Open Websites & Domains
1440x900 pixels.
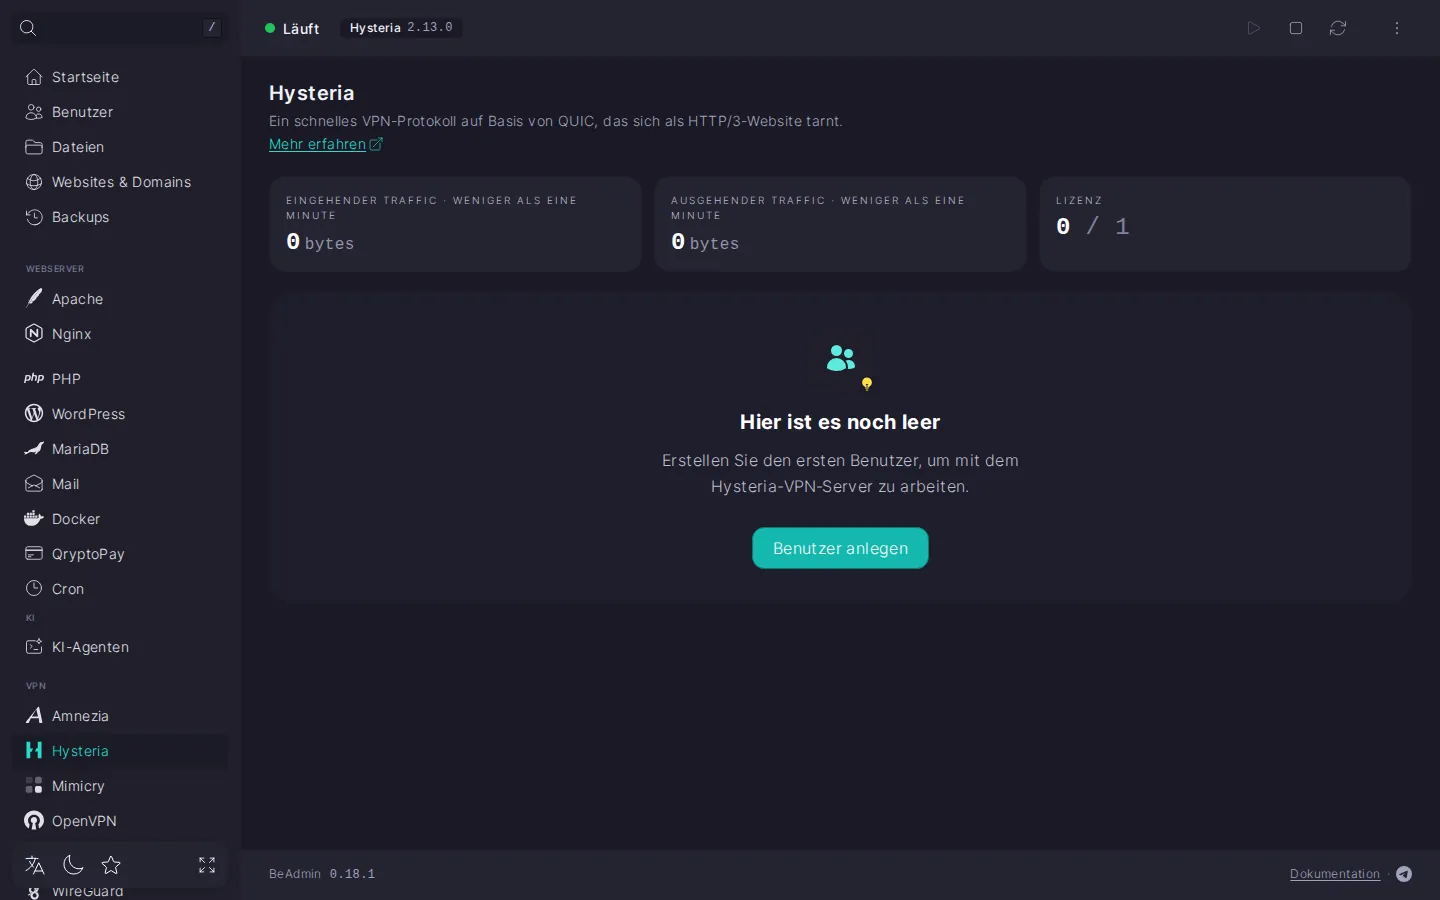[x=120, y=182]
